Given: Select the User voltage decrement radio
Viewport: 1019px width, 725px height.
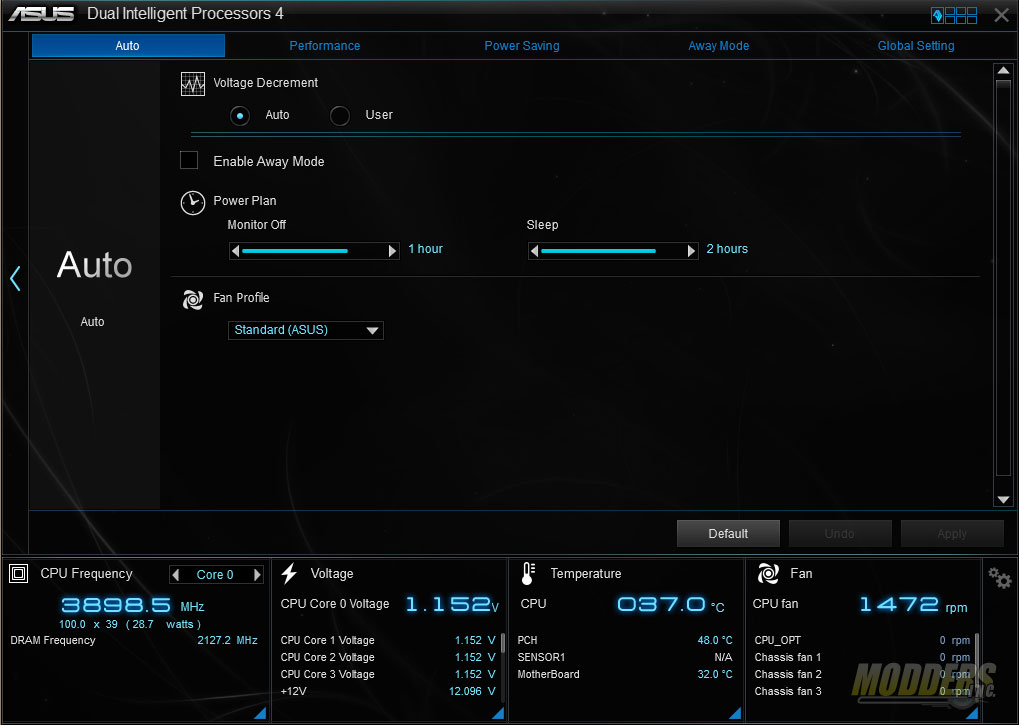Looking at the screenshot, I should pyautogui.click(x=339, y=116).
